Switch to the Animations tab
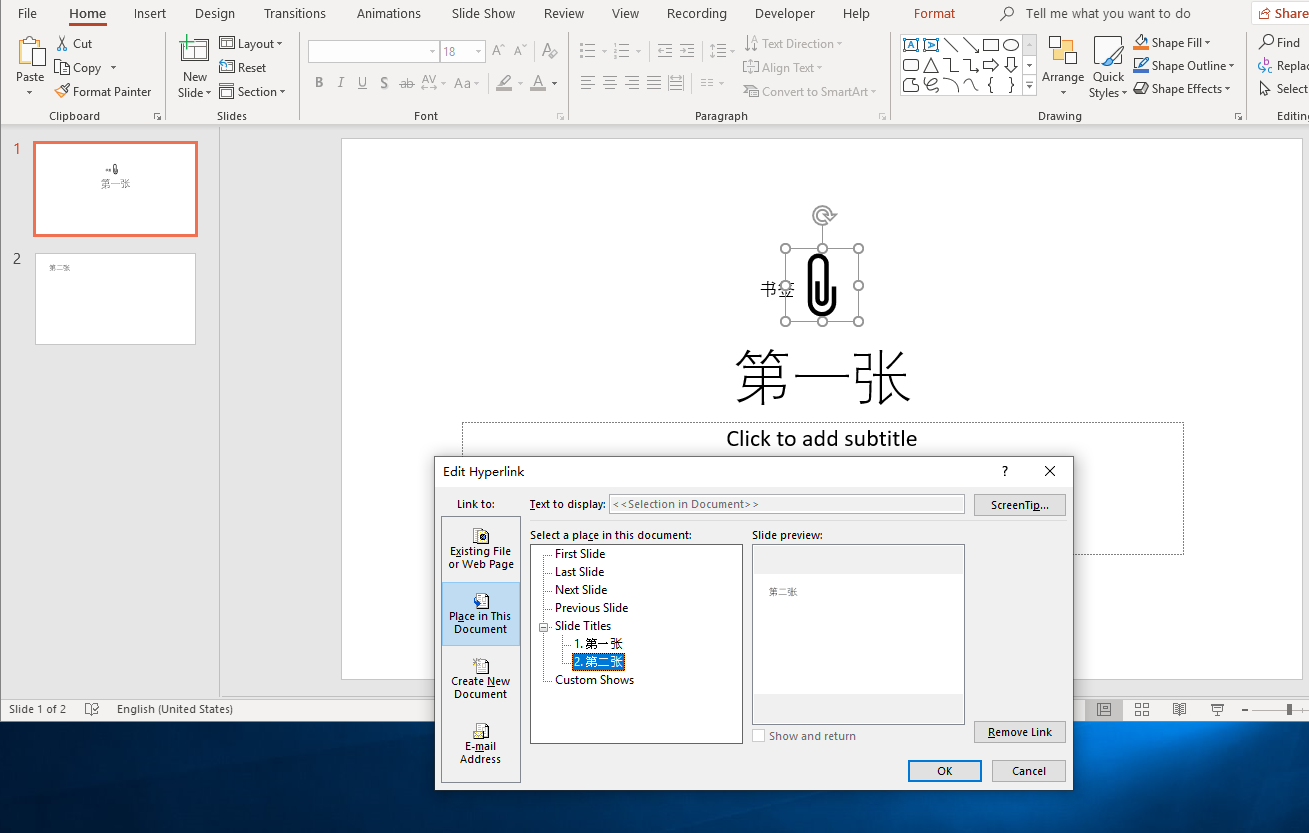 click(x=389, y=13)
